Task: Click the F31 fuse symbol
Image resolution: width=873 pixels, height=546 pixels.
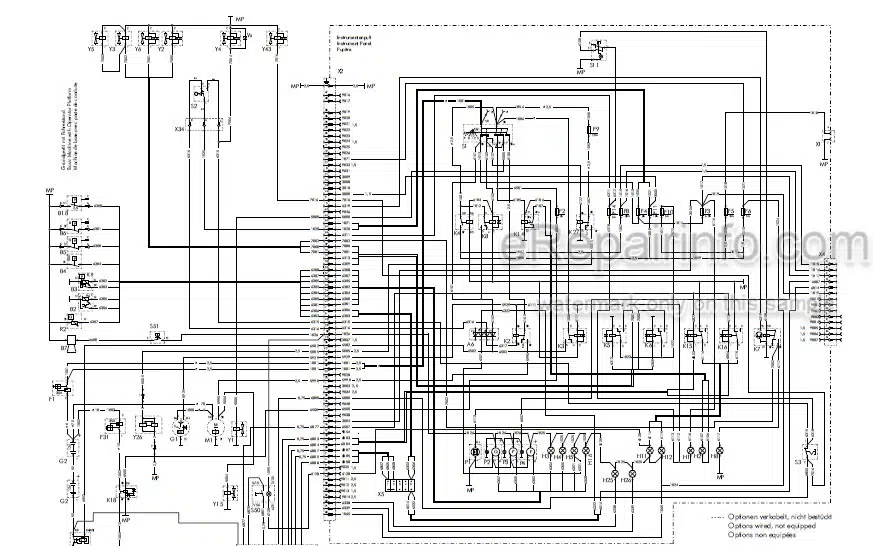Action: pyautogui.click(x=113, y=424)
